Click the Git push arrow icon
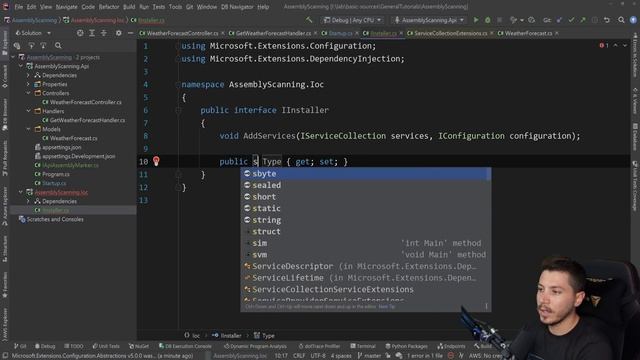The height and width of the screenshot is (360, 640). (x=582, y=20)
